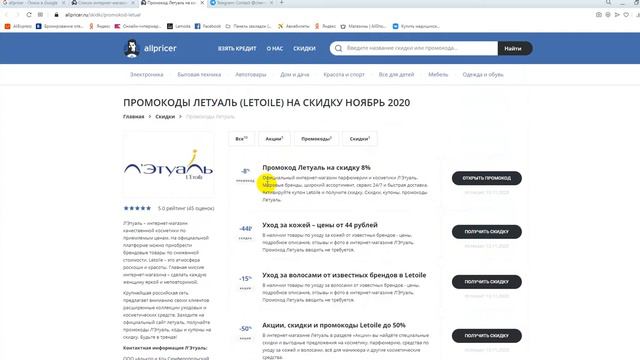Click ПОЛУЧИТЬ СКИДКУ for Уход за волосами
640x360 pixels.
pos(487,282)
